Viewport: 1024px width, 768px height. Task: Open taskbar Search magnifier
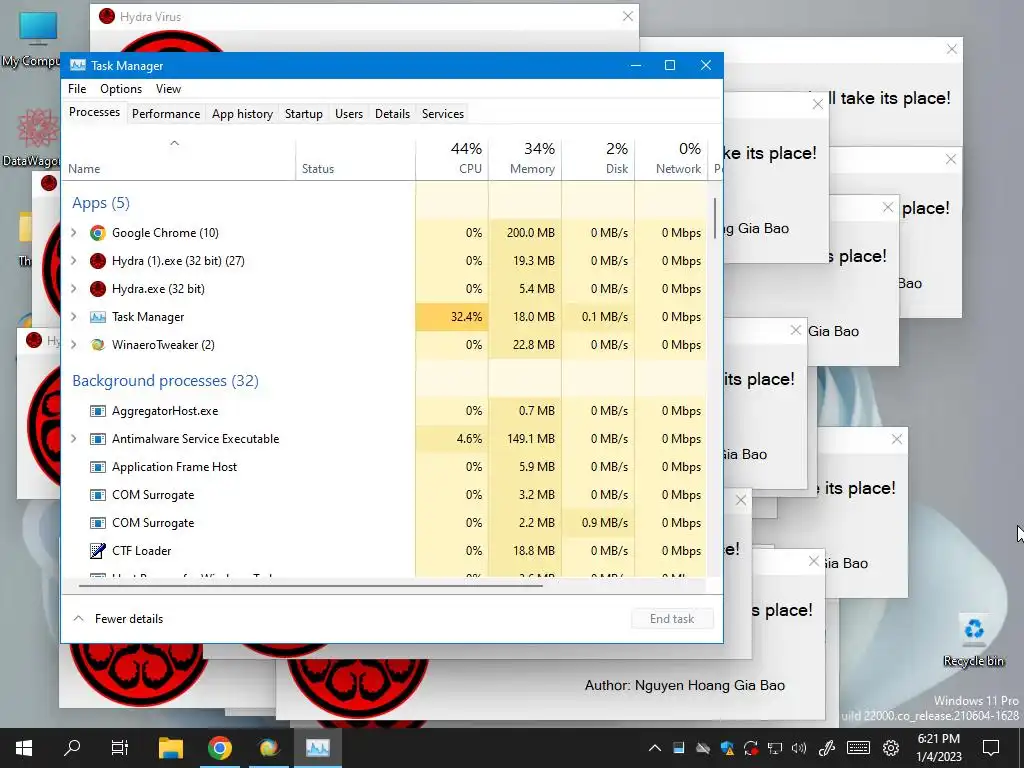72,748
